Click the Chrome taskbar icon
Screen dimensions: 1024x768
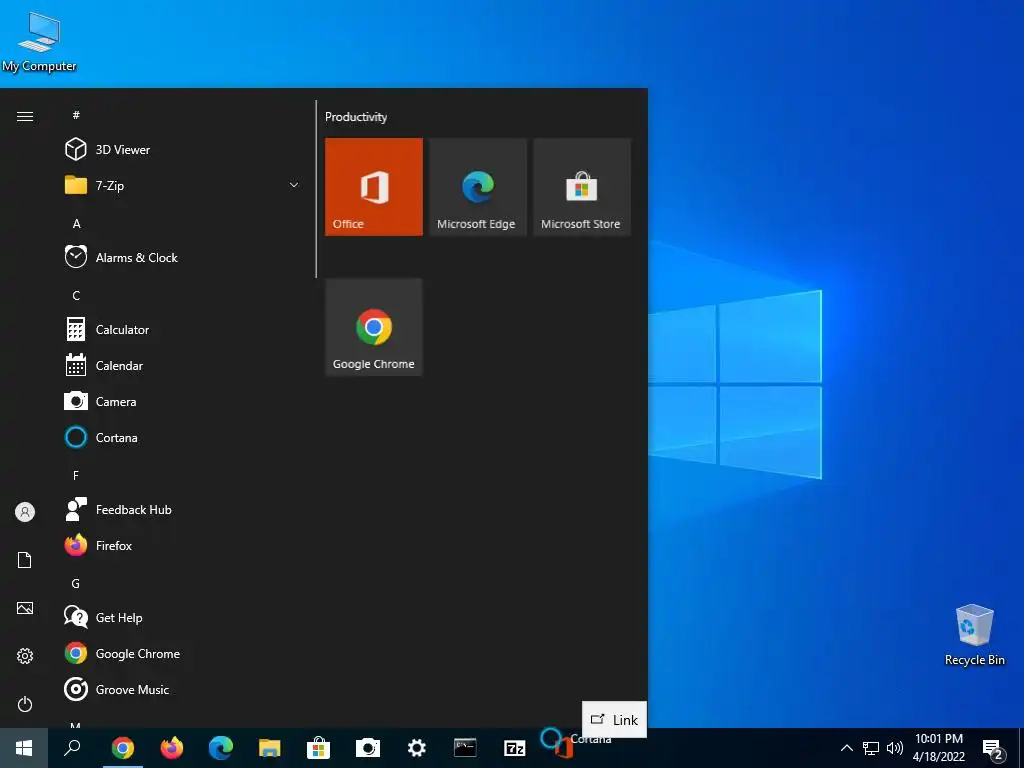(123, 748)
